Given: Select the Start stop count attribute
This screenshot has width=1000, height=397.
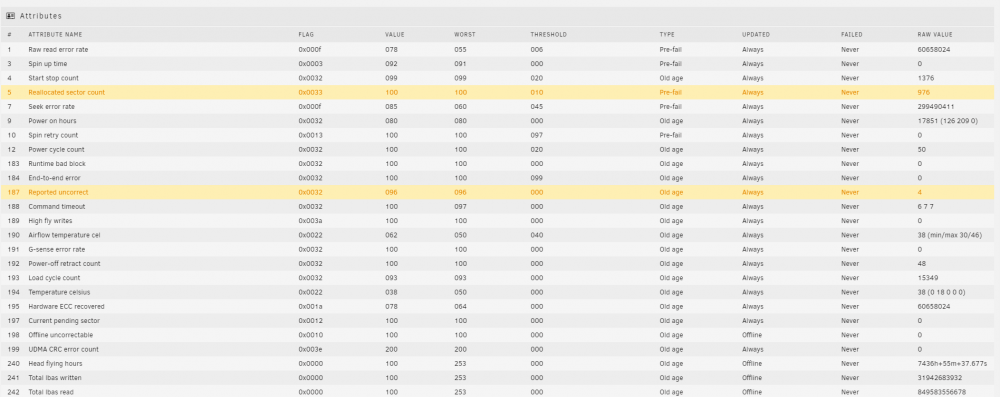Looking at the screenshot, I should tap(53, 78).
